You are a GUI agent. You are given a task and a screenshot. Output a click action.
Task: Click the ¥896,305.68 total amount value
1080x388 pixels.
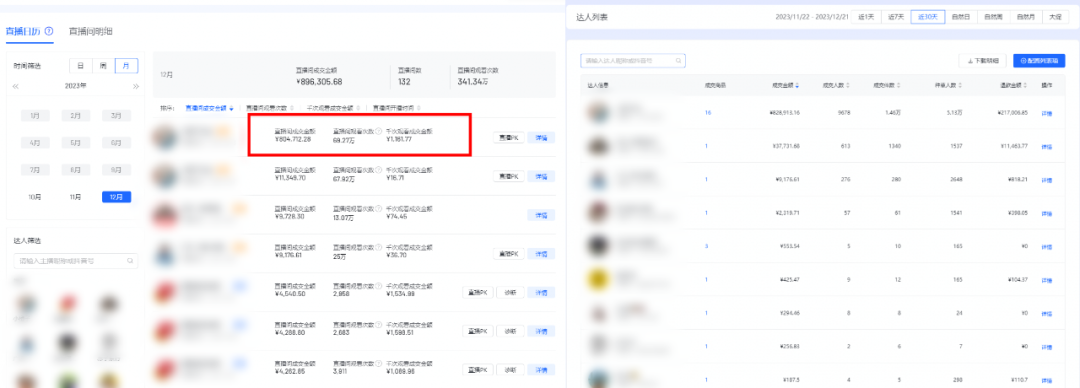319,82
